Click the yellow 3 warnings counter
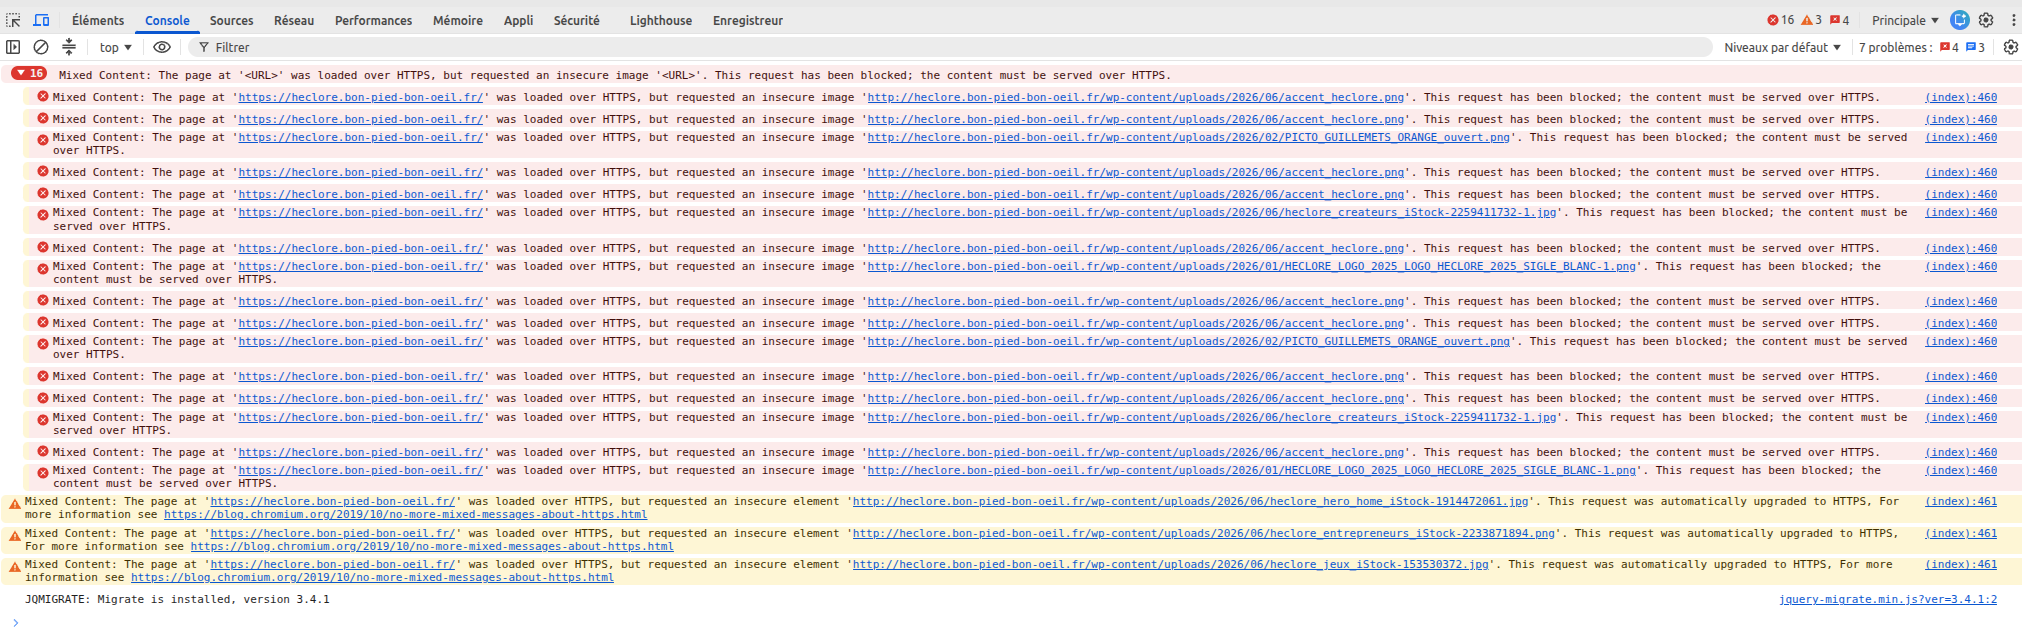 1811,20
